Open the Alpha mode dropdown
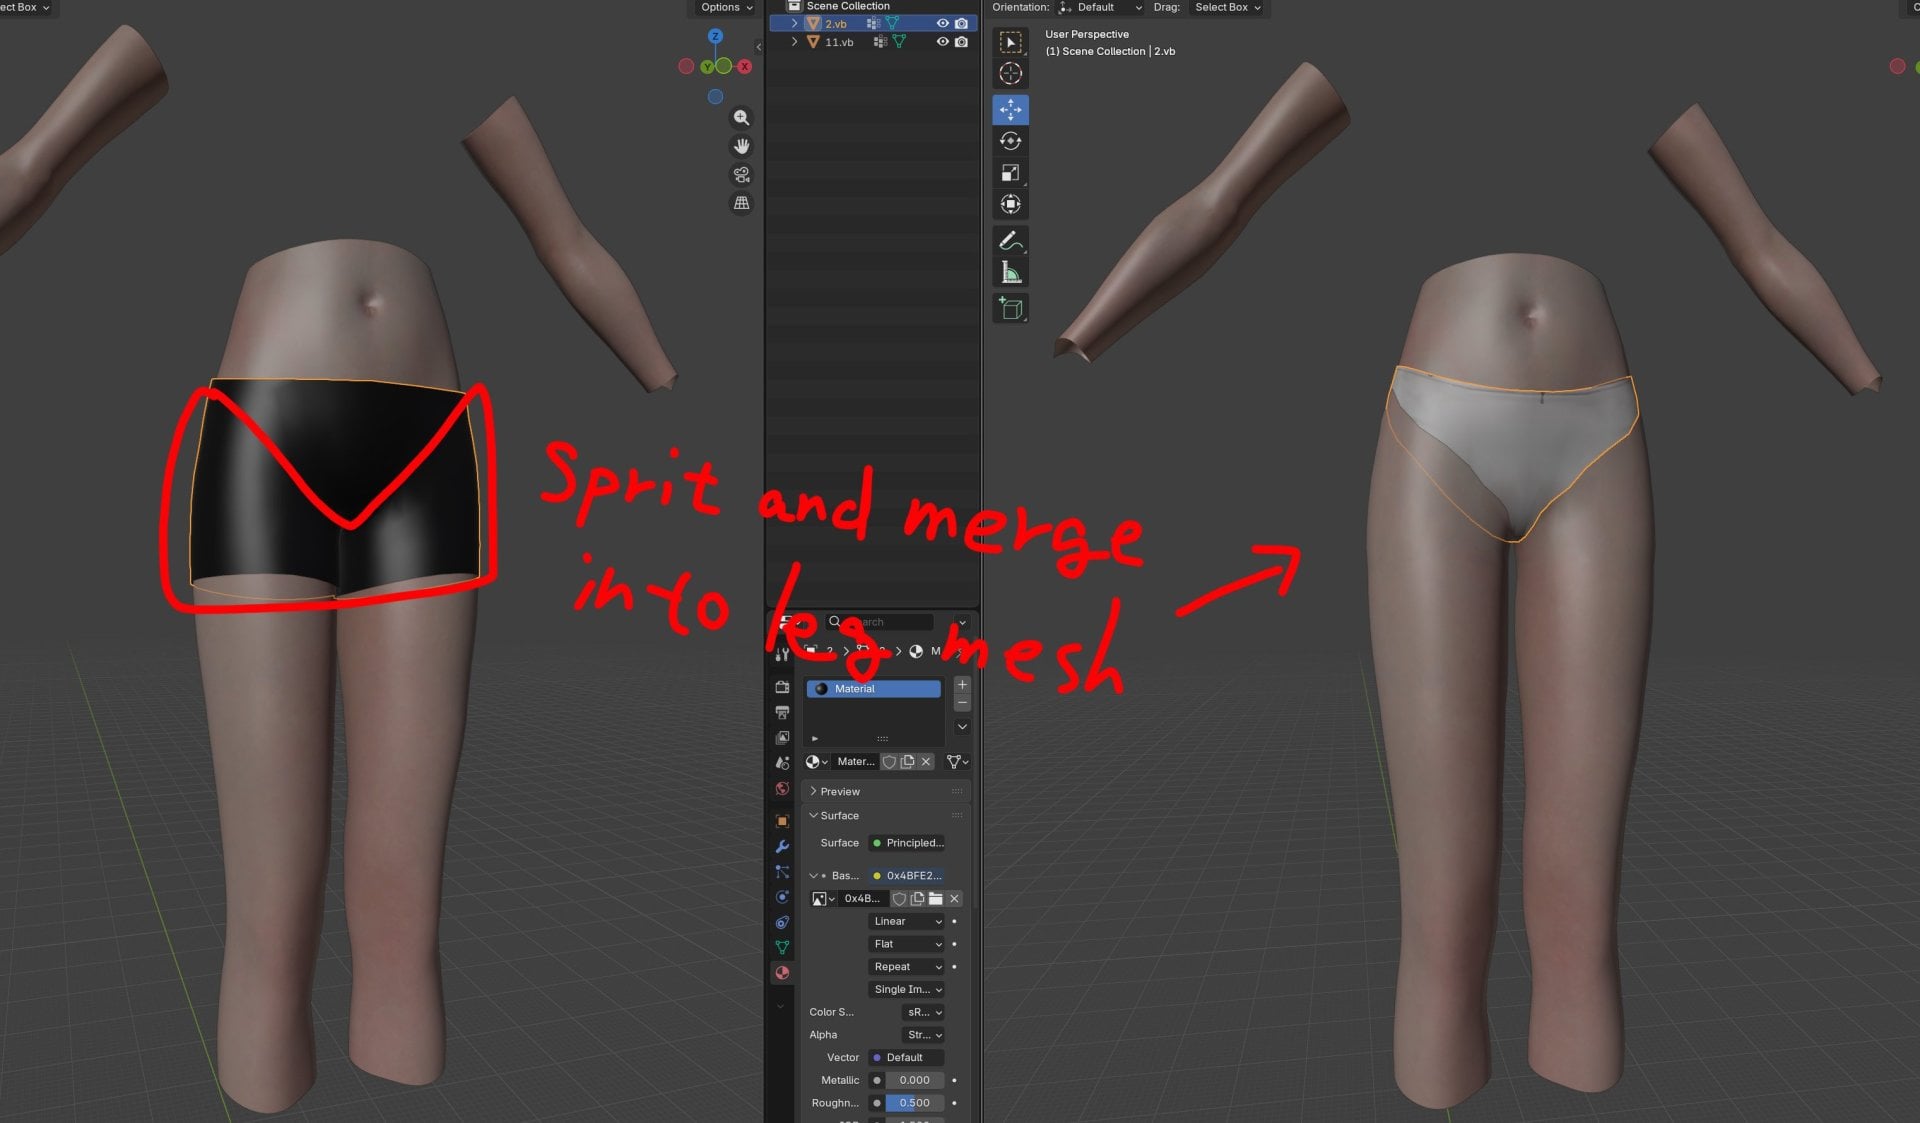The image size is (1920, 1123). point(924,1035)
